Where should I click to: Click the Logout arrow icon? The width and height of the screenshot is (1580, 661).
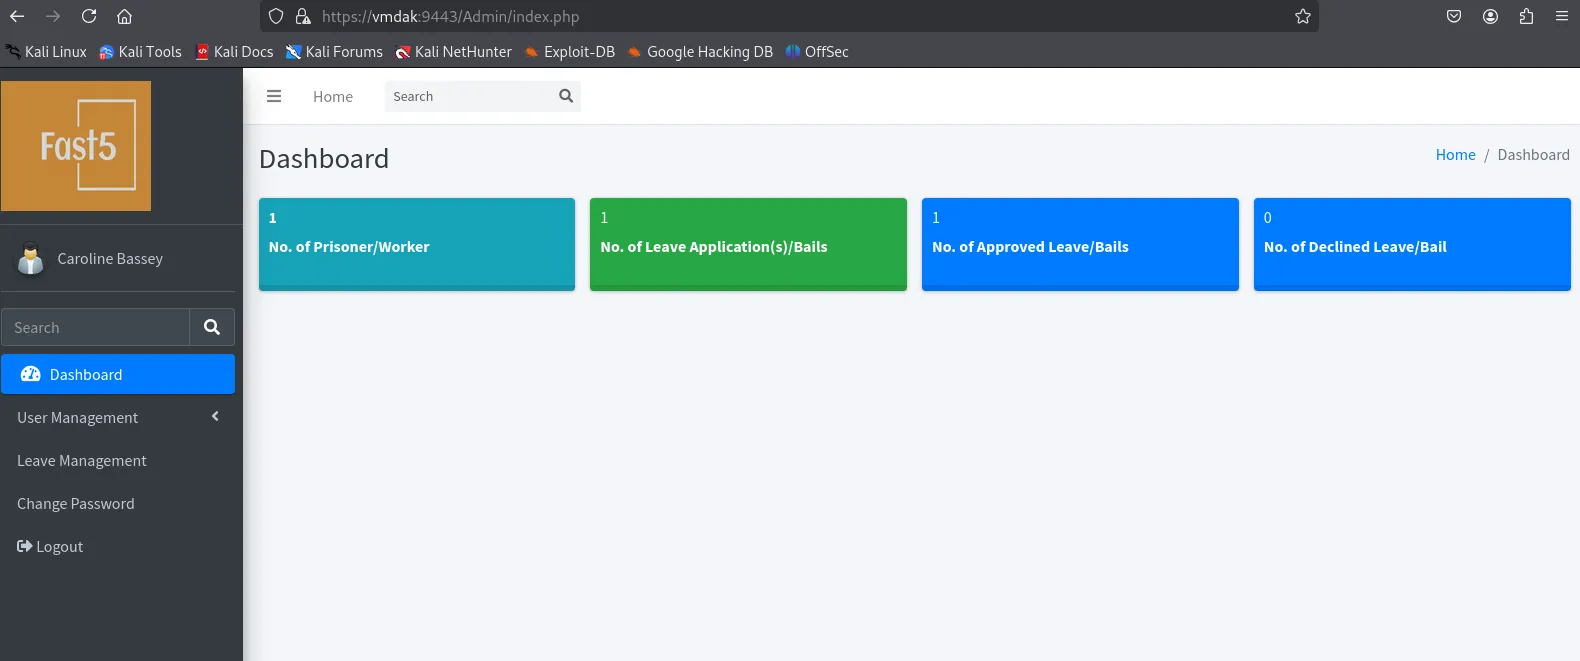[24, 546]
